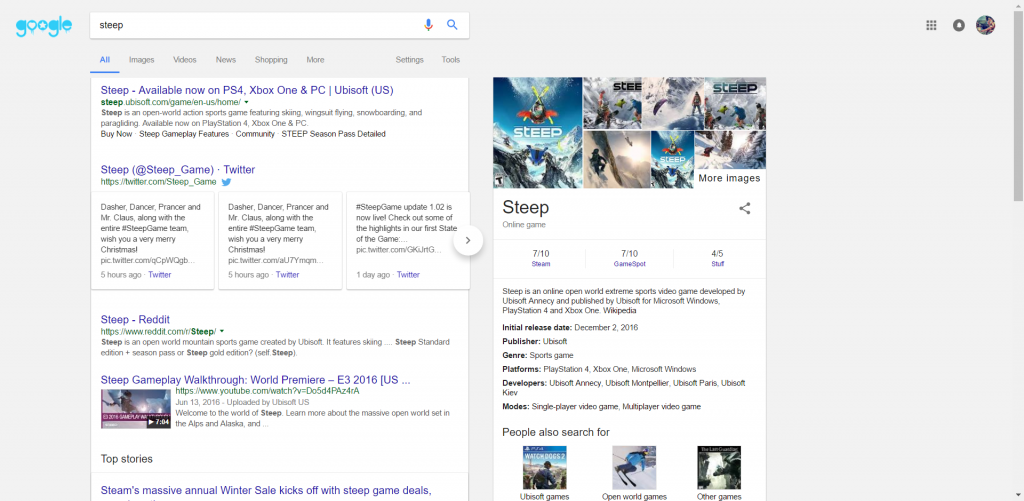Switch to the News tab
Viewport: 1024px width, 501px height.
[x=226, y=59]
